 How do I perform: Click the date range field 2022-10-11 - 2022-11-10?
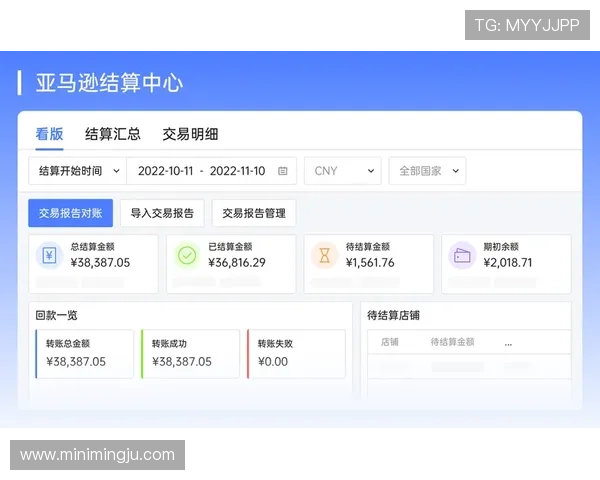(x=212, y=171)
